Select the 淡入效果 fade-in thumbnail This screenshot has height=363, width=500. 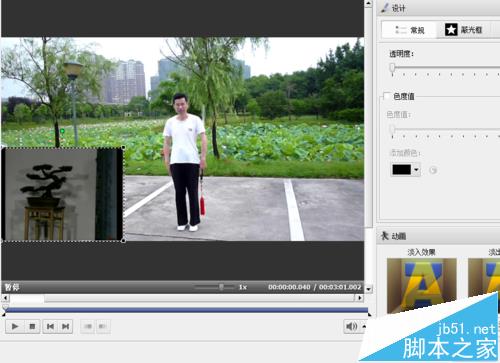tap(422, 286)
